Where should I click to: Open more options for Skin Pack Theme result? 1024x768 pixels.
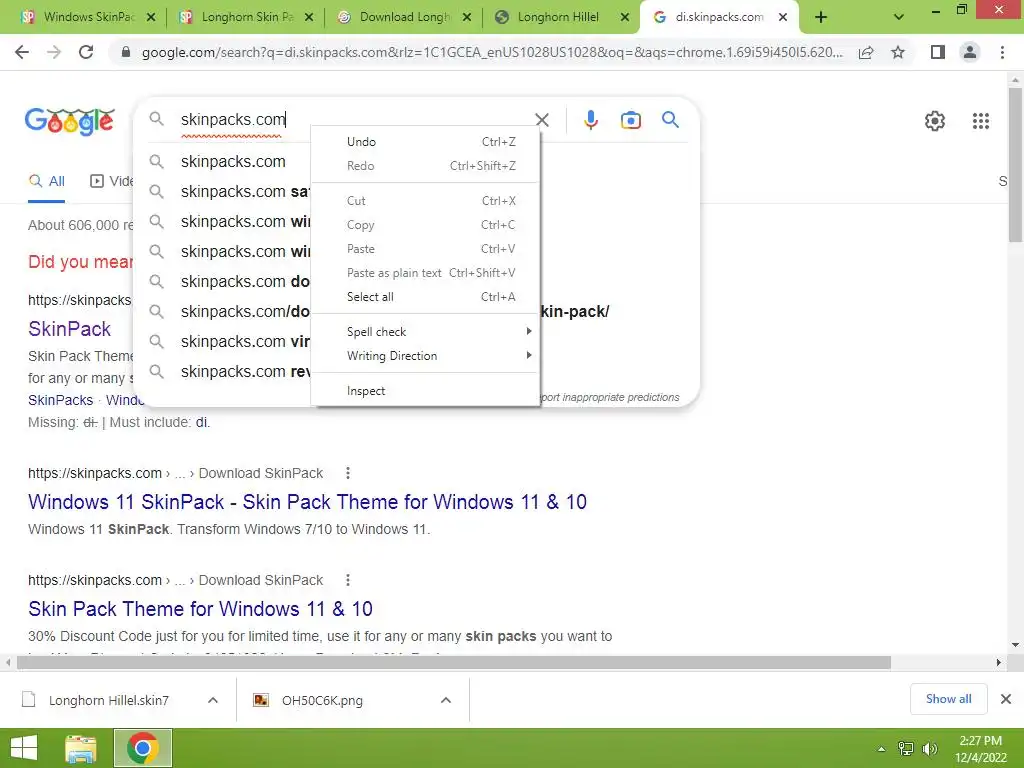pos(348,580)
